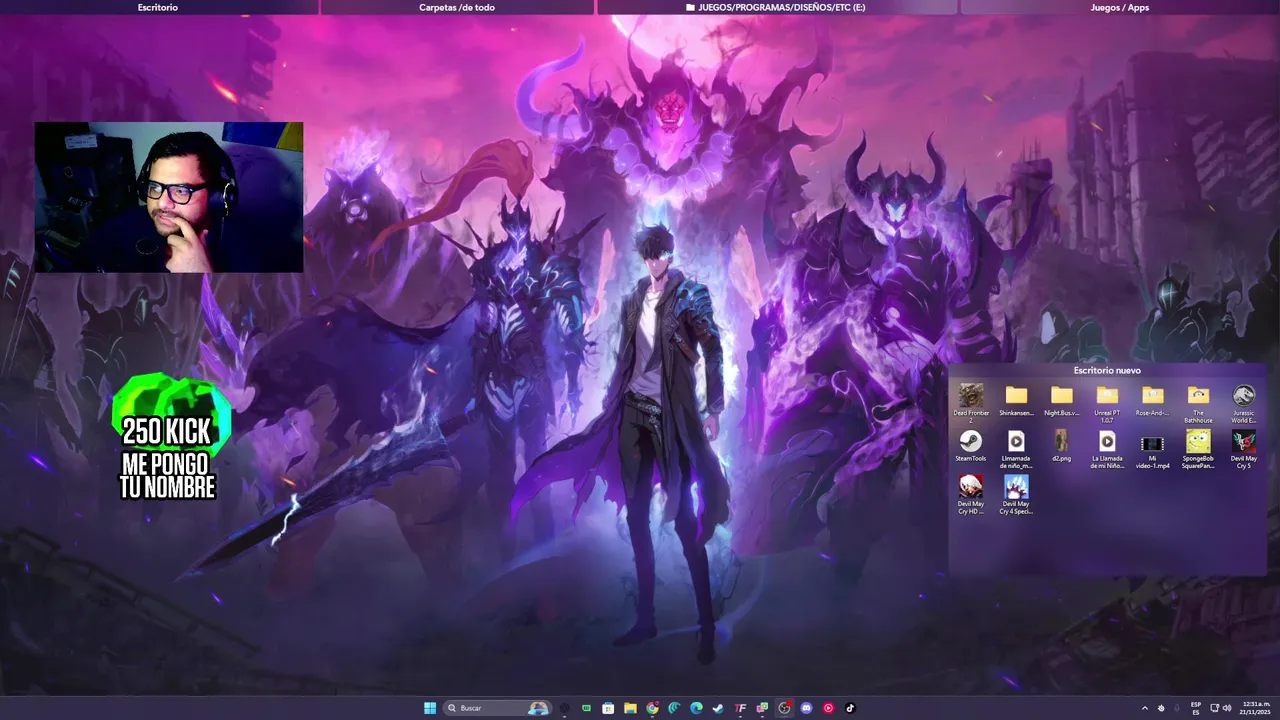This screenshot has height=720, width=1280.
Task: Open the TF app on taskbar
Action: pyautogui.click(x=740, y=708)
